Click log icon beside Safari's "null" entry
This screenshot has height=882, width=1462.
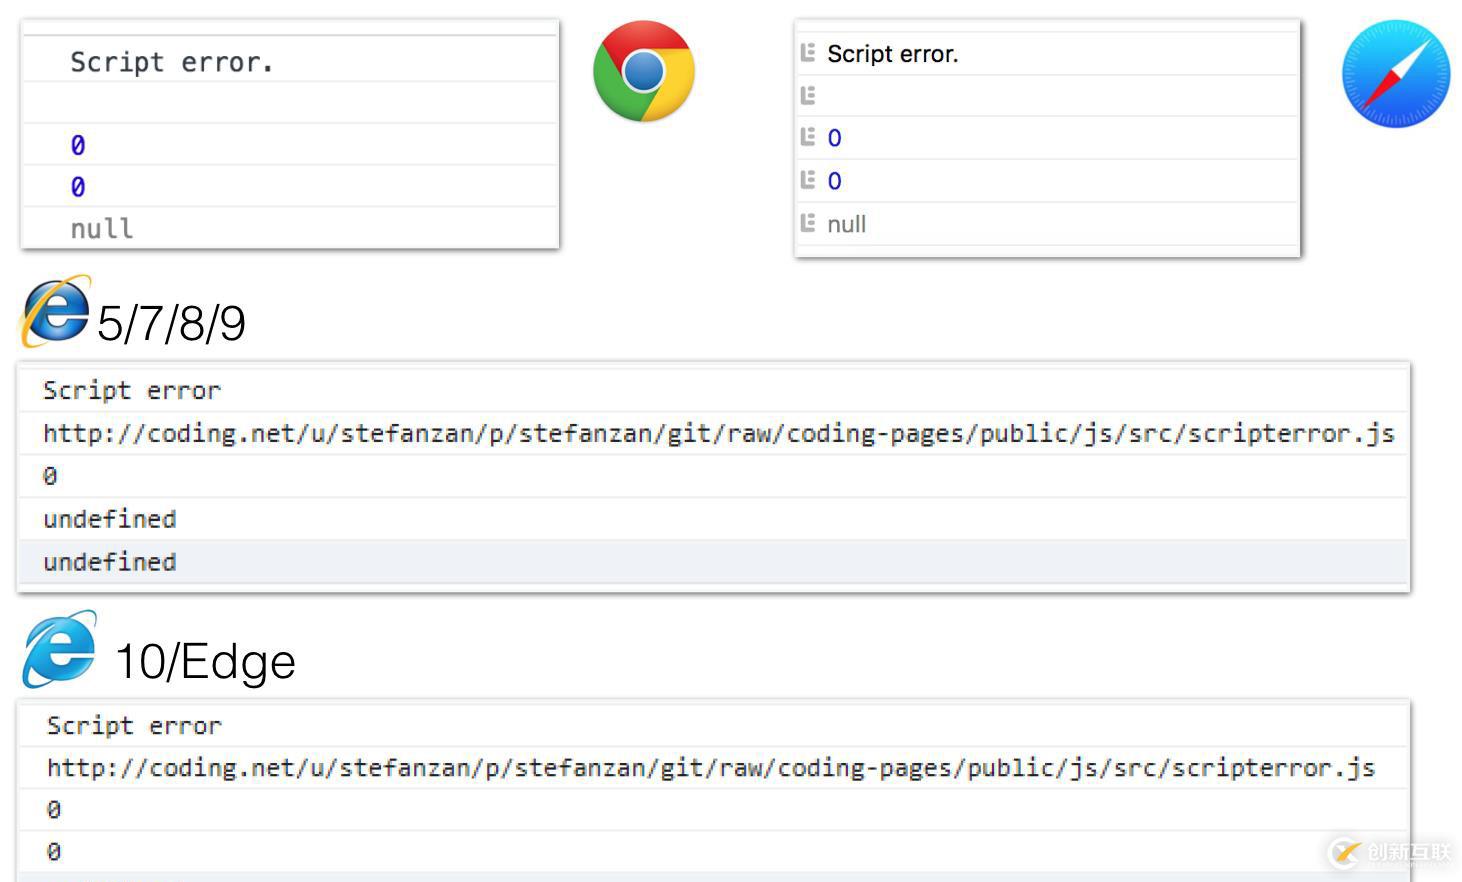coord(808,224)
